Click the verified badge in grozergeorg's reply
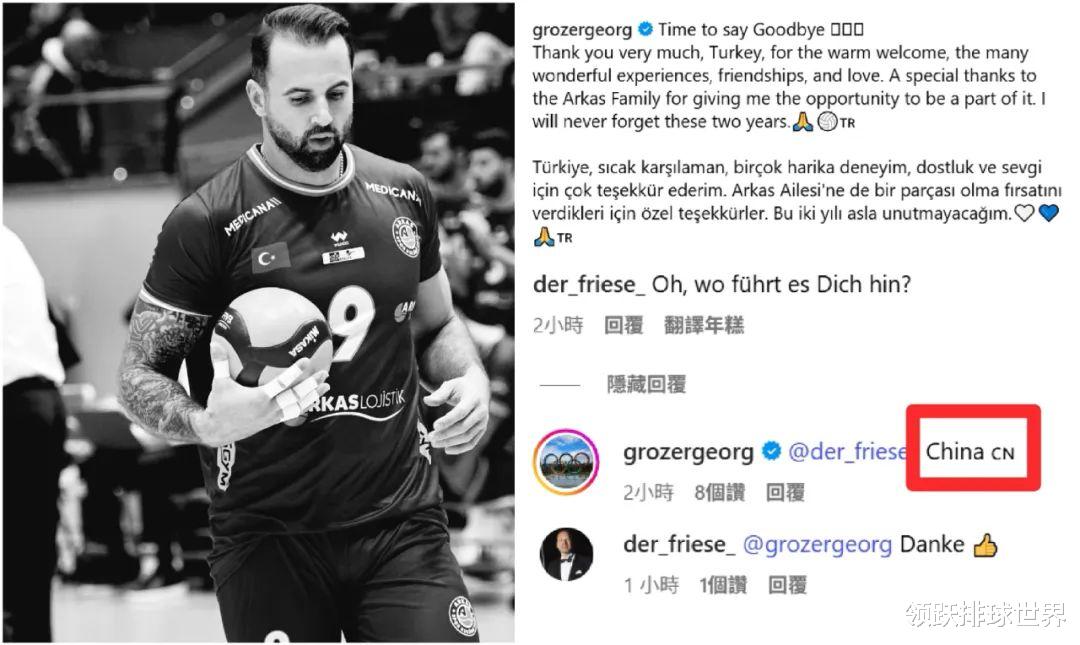1080x645 pixels. coord(771,451)
